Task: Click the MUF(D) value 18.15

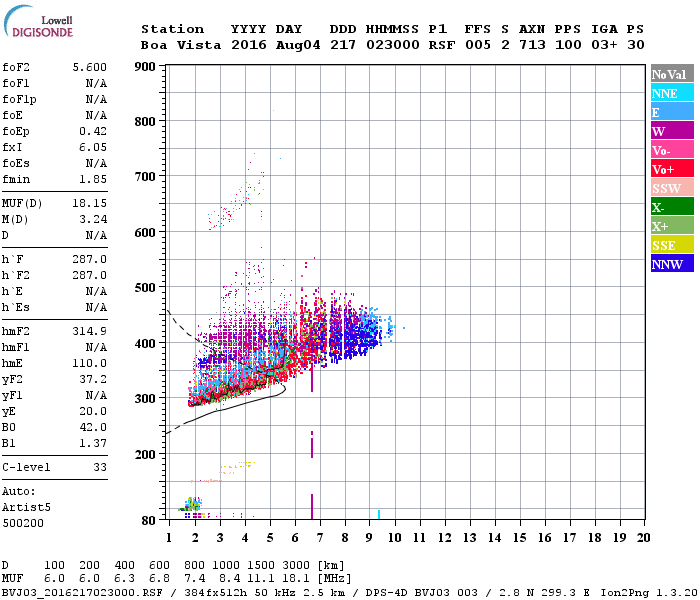Action: coord(90,204)
